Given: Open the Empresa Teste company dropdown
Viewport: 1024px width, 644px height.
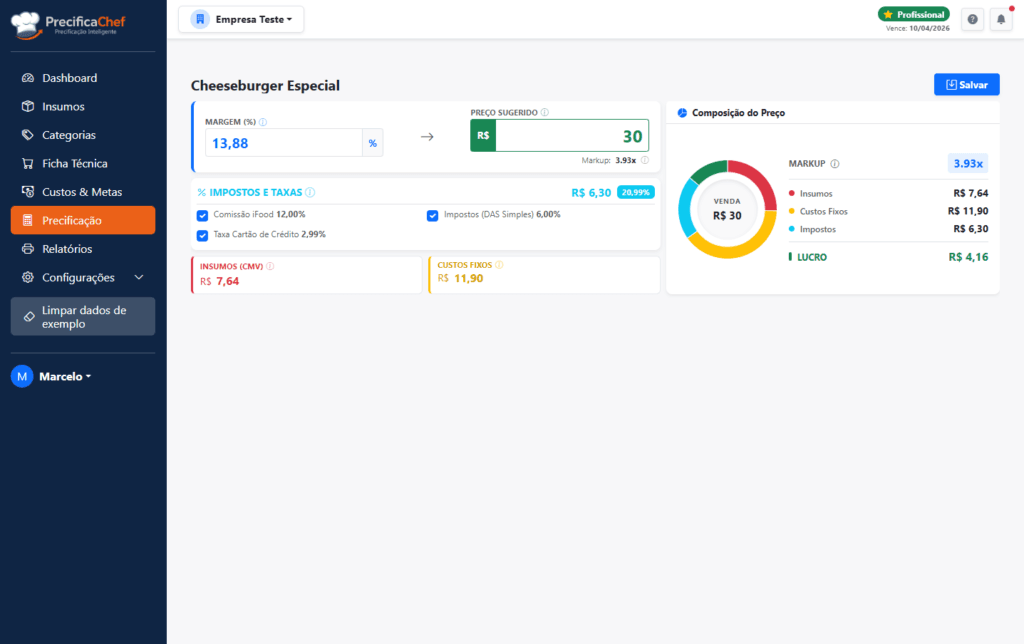Looking at the screenshot, I should coord(241,20).
